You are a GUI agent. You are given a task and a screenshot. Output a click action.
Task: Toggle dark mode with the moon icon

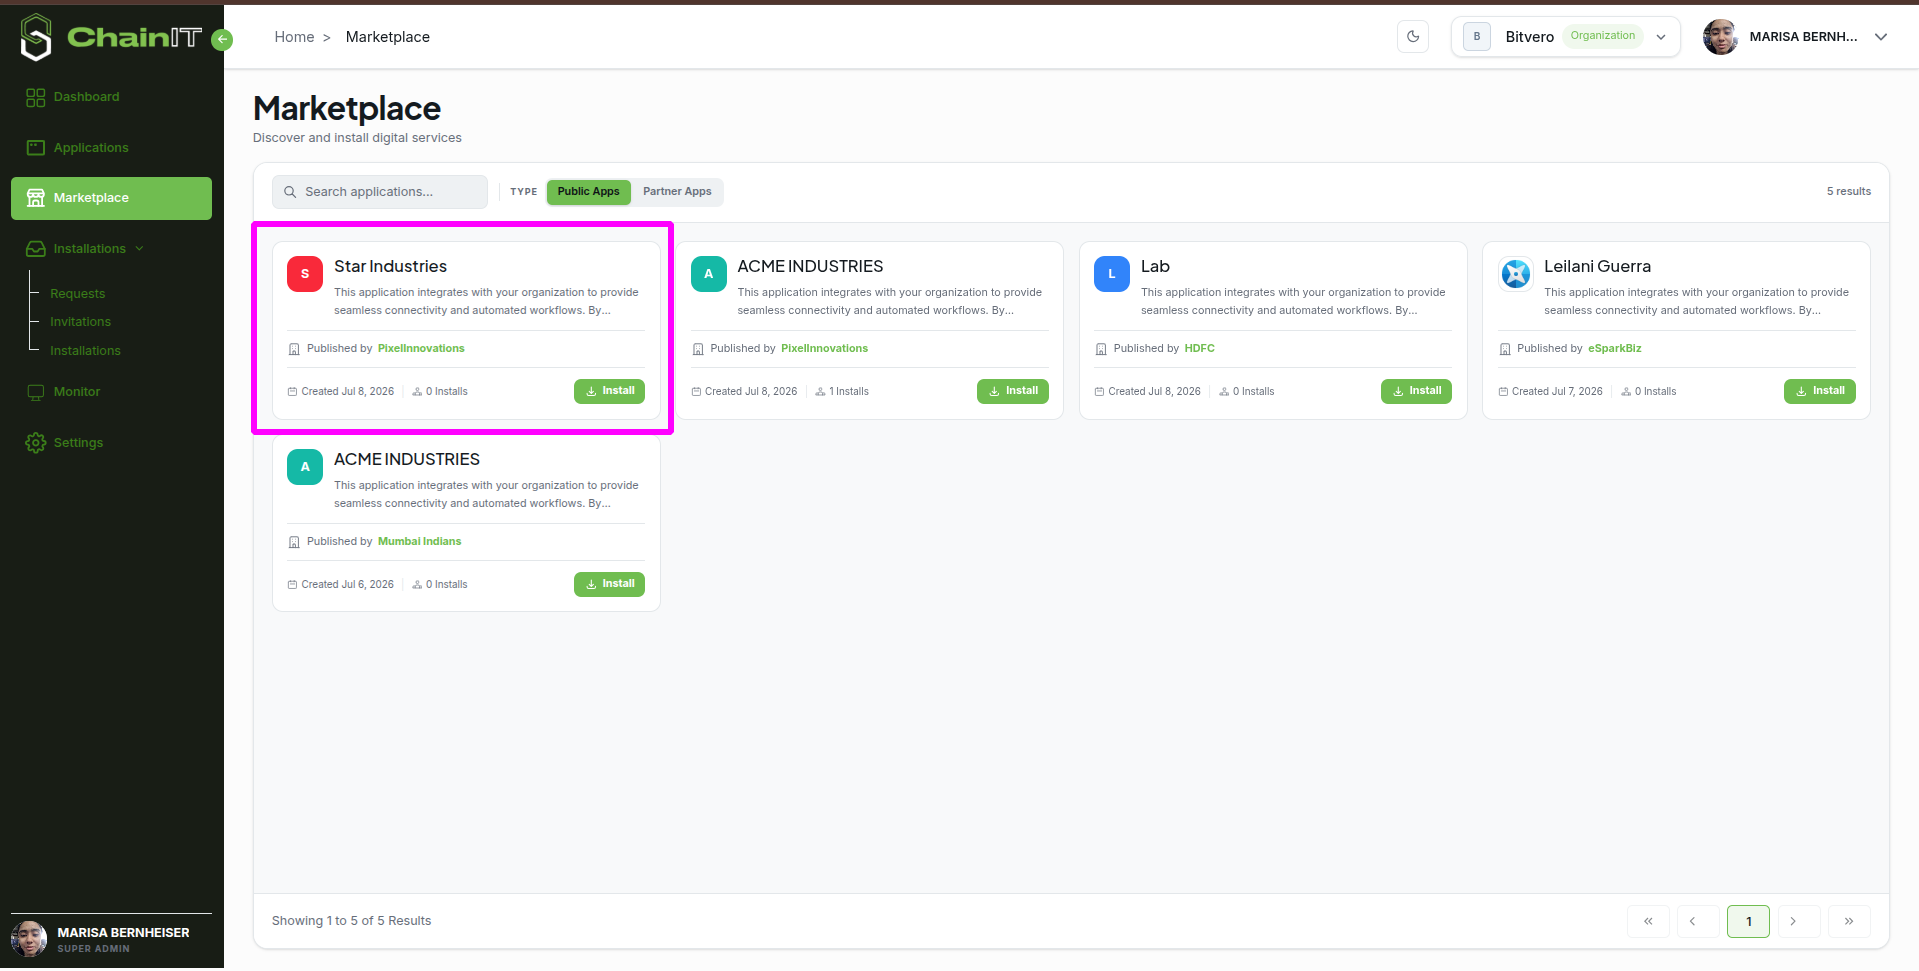(x=1412, y=37)
